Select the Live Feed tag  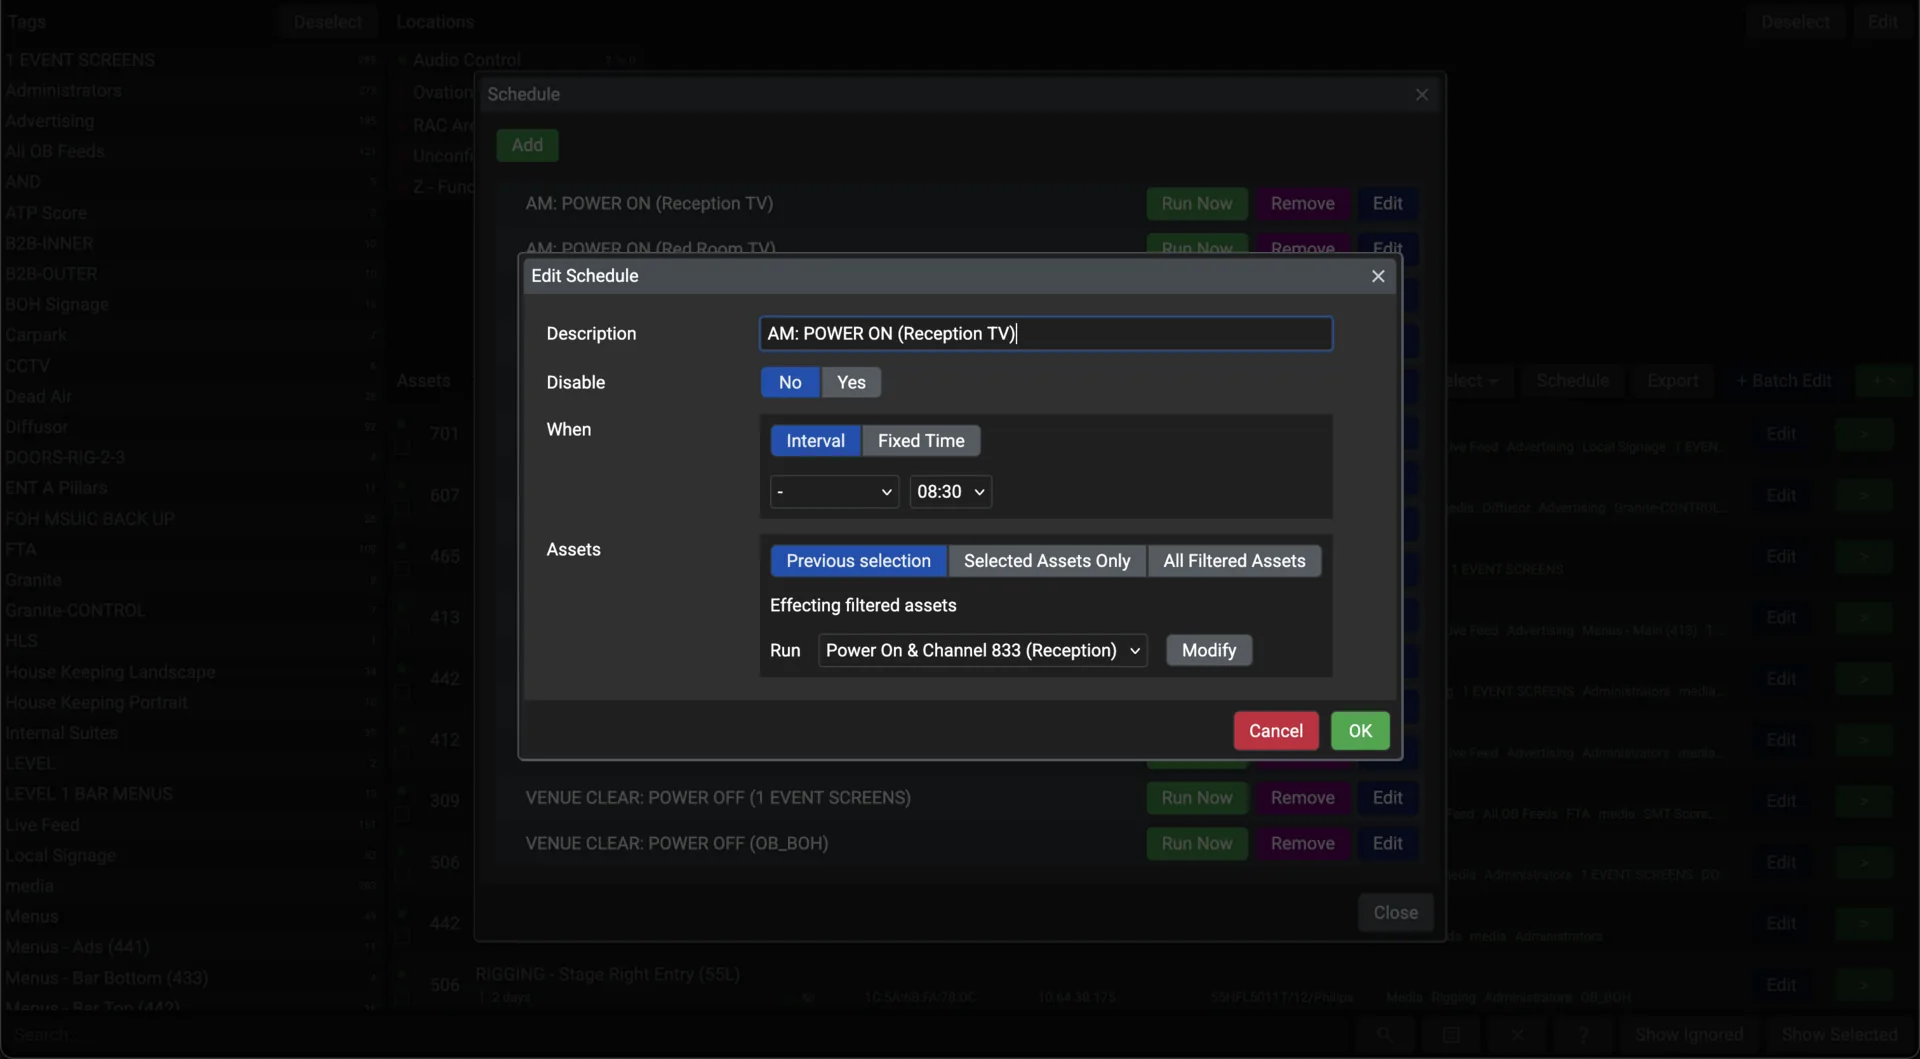coord(190,825)
